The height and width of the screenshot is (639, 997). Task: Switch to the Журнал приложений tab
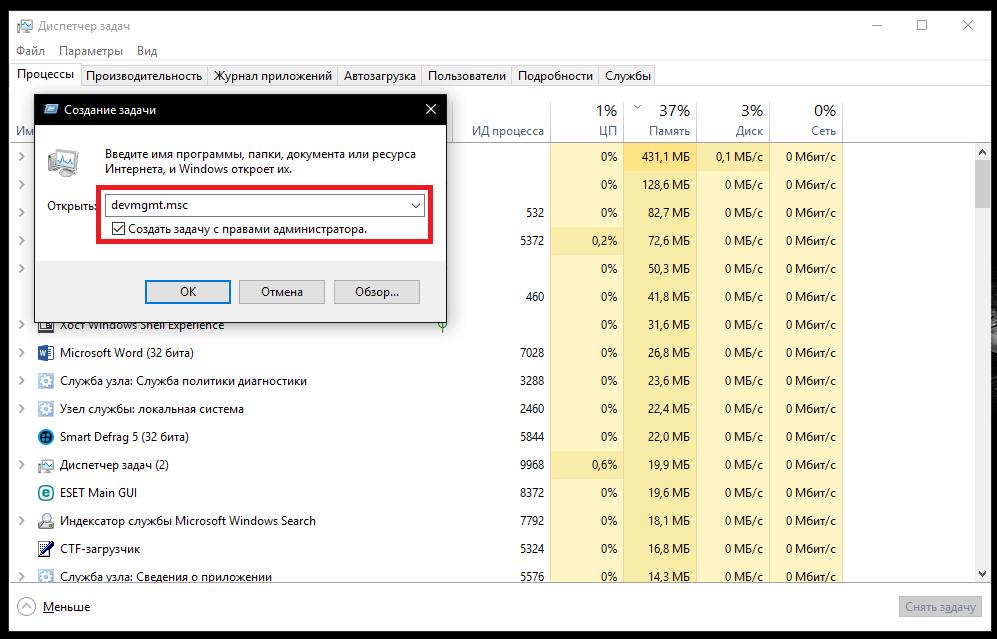tap(273, 76)
